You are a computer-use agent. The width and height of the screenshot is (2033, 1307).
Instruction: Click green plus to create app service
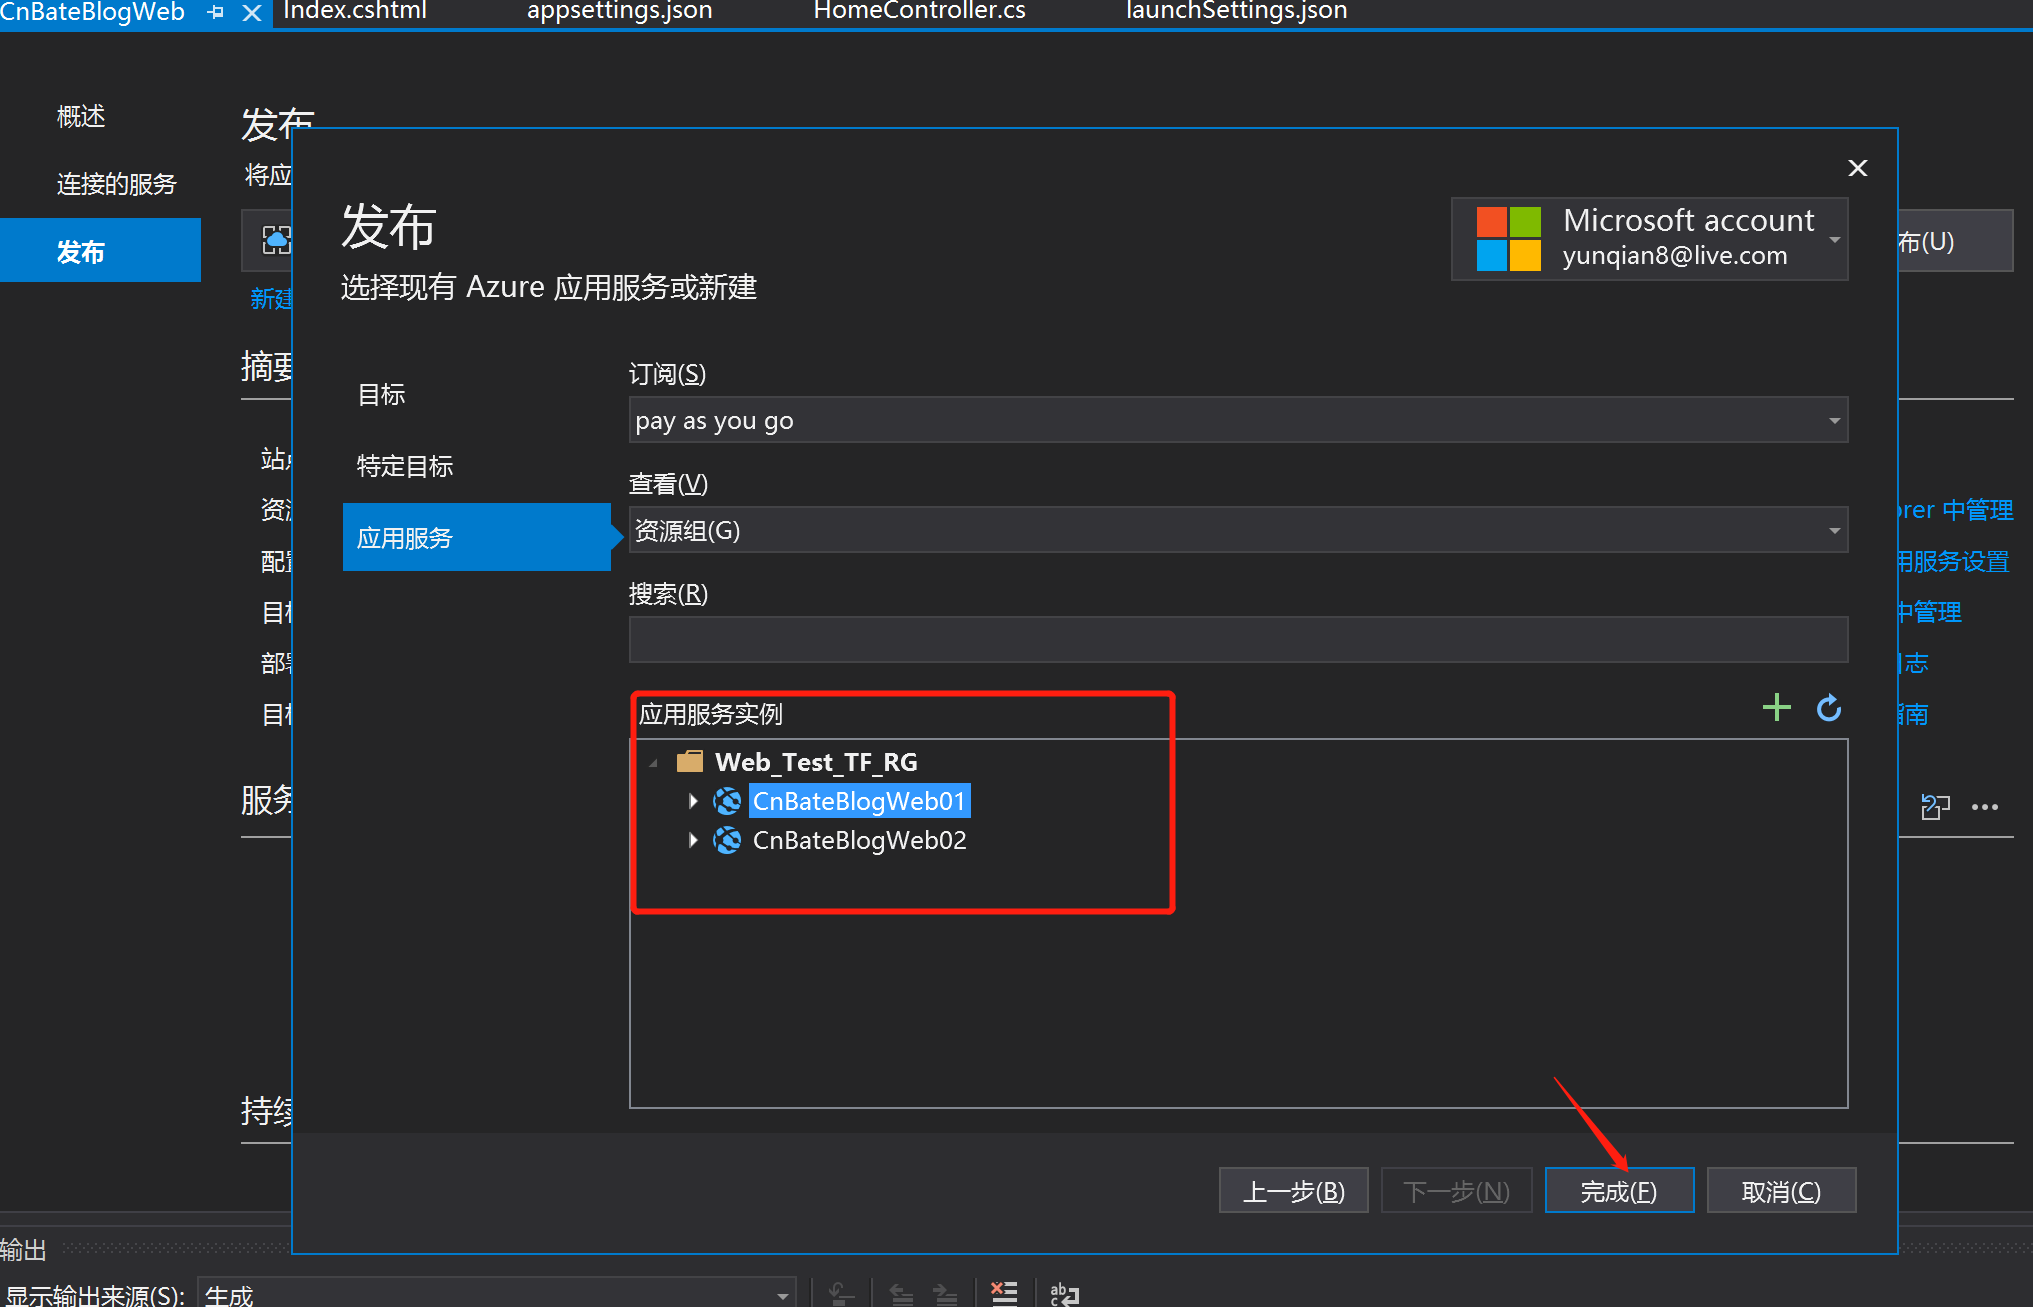pyautogui.click(x=1776, y=708)
